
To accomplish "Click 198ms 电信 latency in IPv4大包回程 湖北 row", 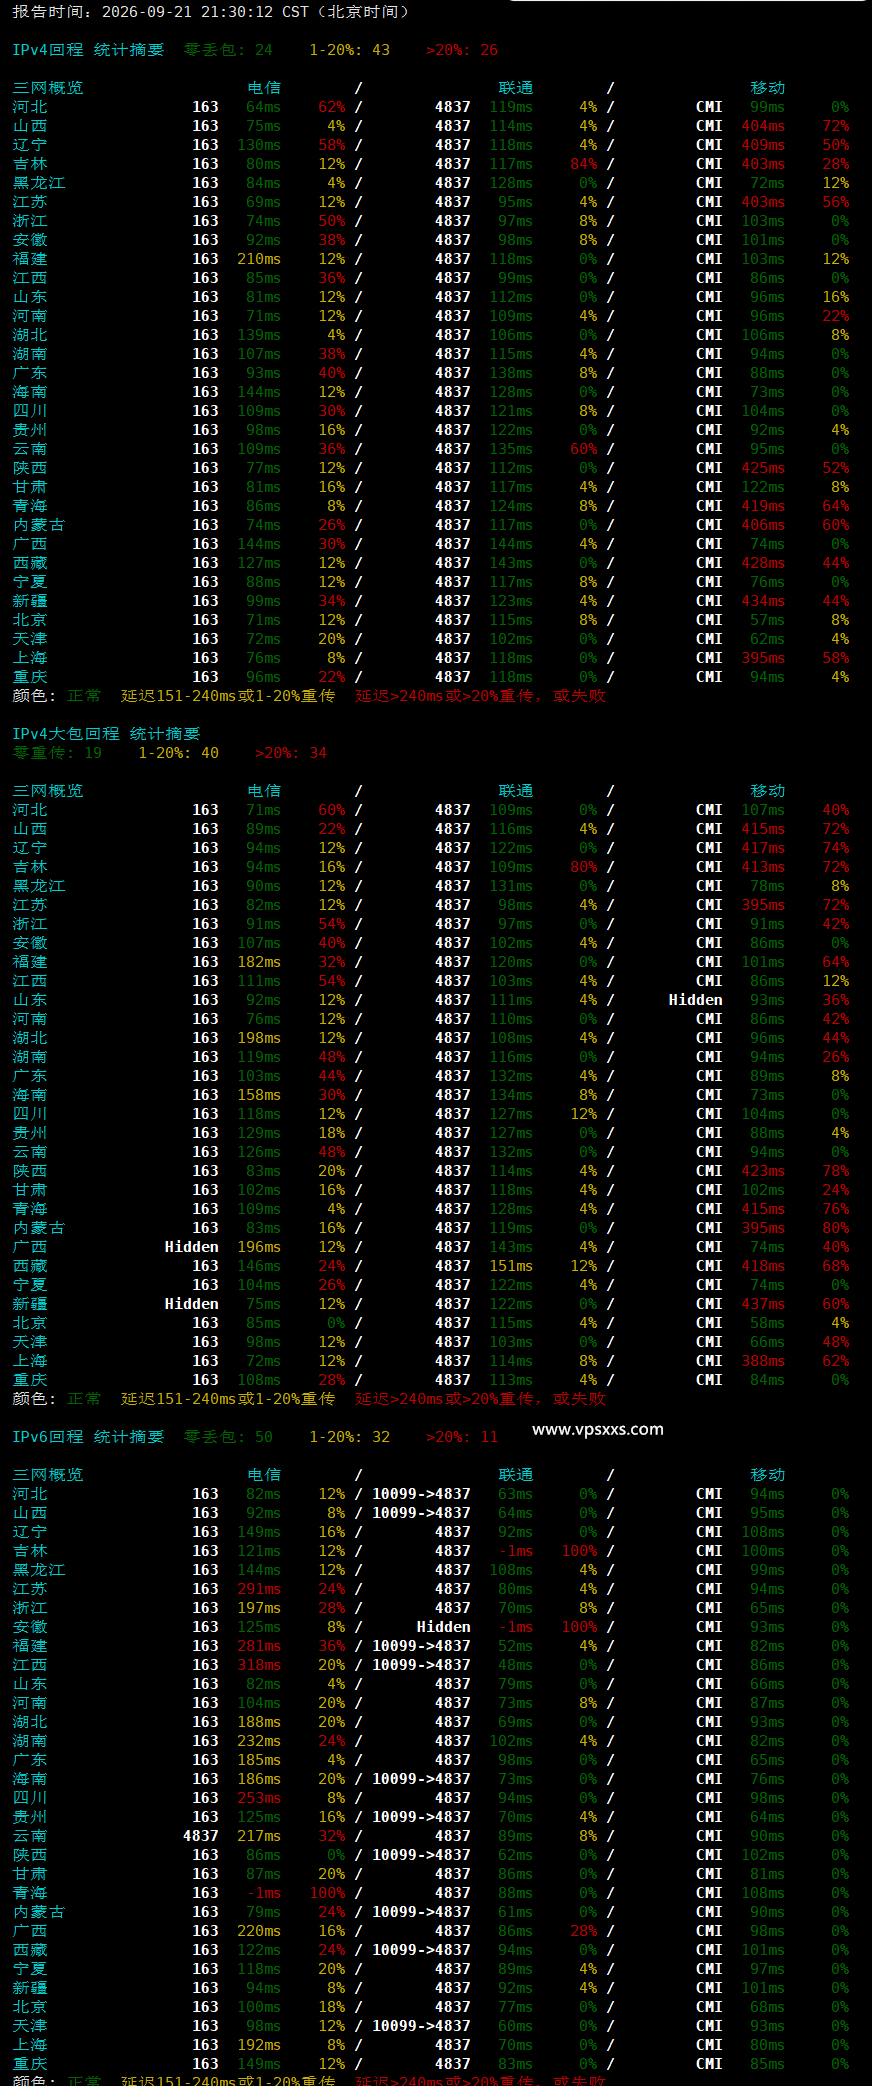I will coord(259,1038).
